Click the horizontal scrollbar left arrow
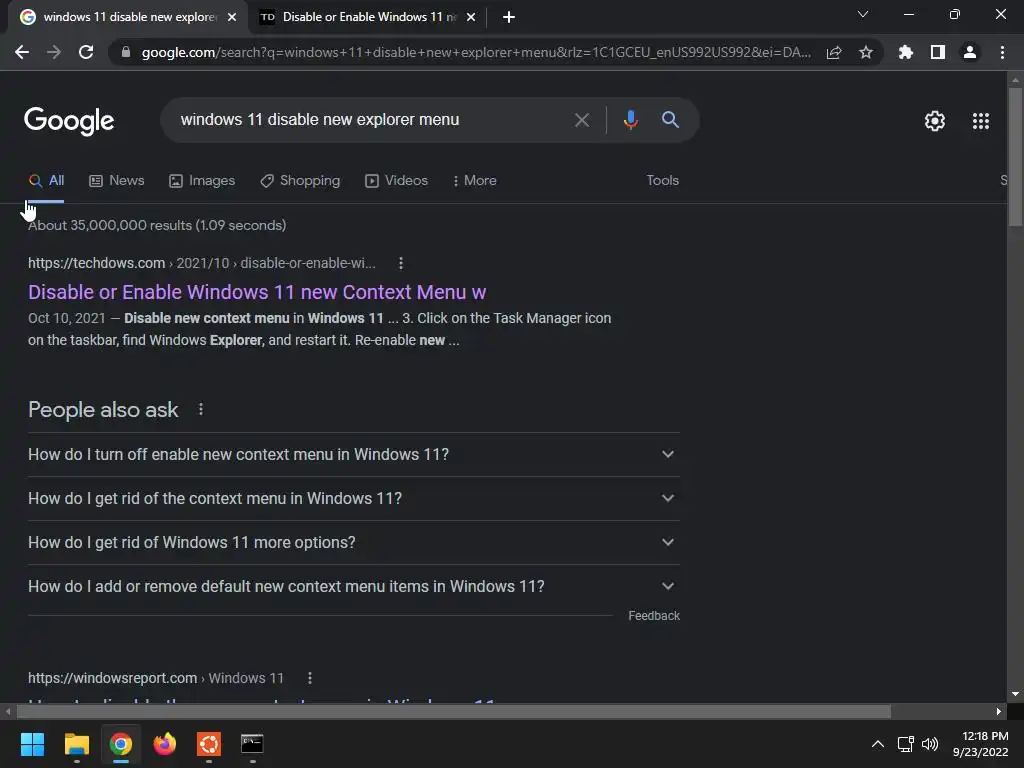This screenshot has width=1024, height=768. click(x=7, y=711)
